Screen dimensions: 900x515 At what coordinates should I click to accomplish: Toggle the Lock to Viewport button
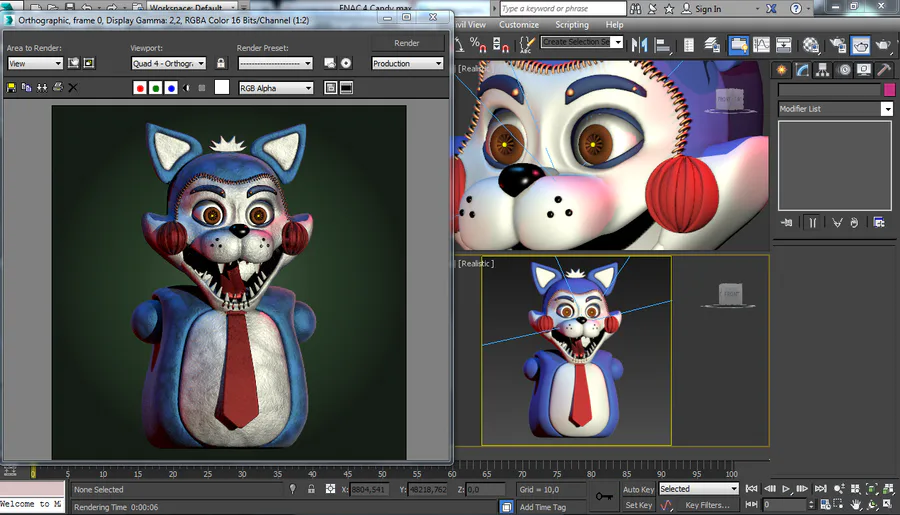[221, 63]
